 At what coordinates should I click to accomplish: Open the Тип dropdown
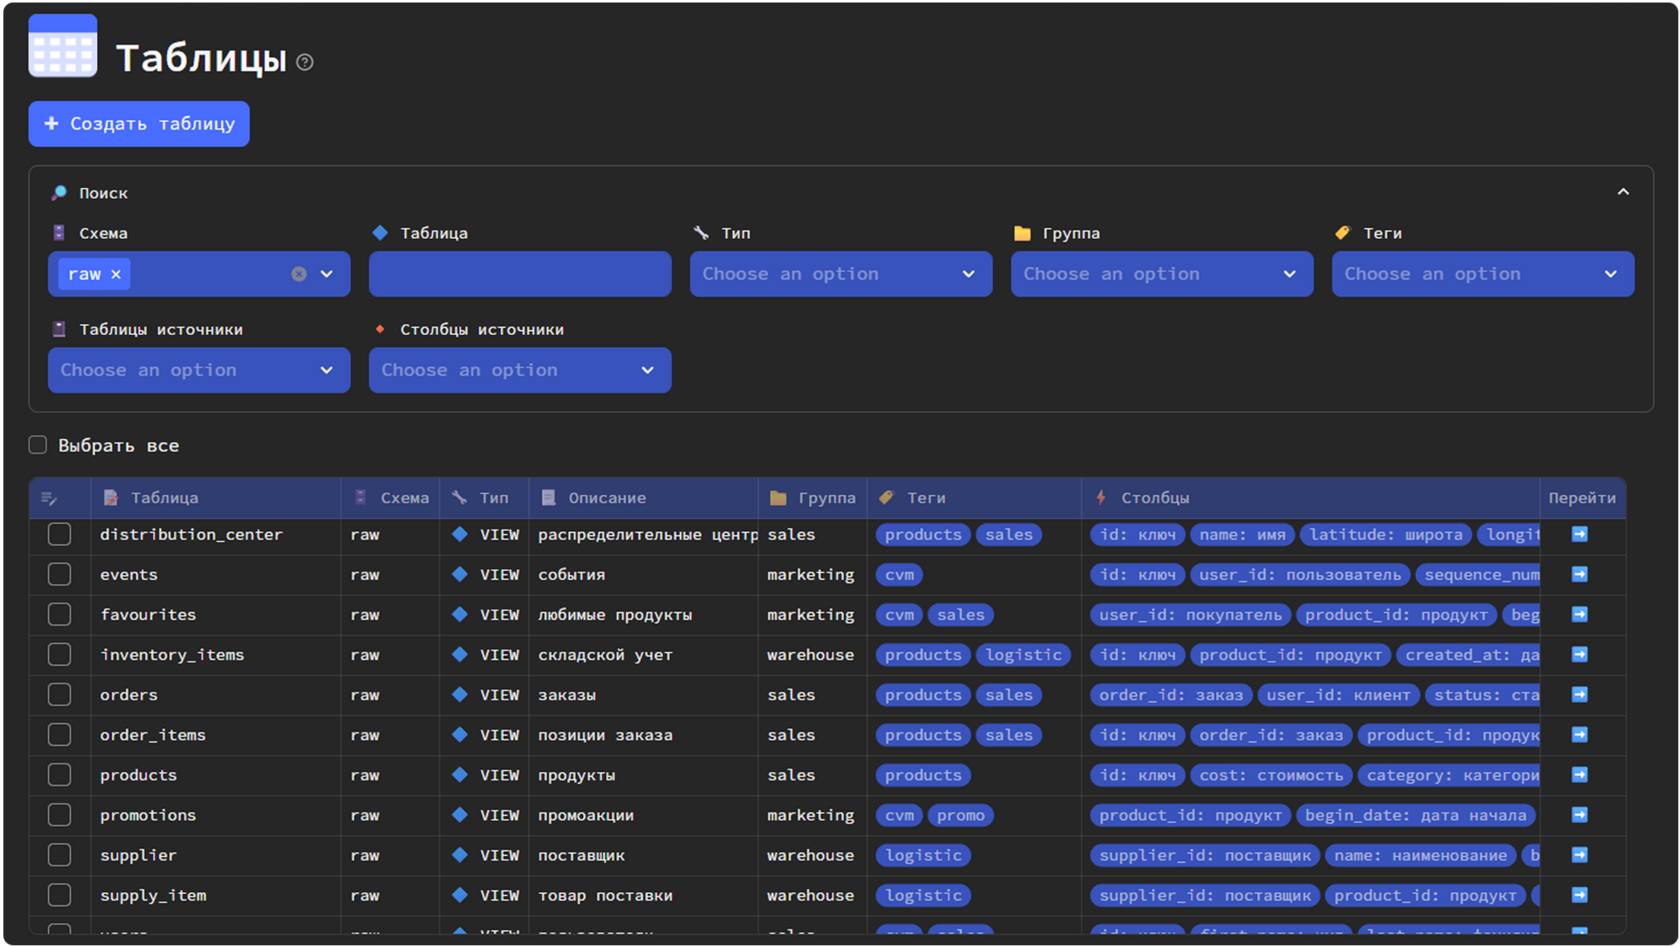tap(840, 274)
